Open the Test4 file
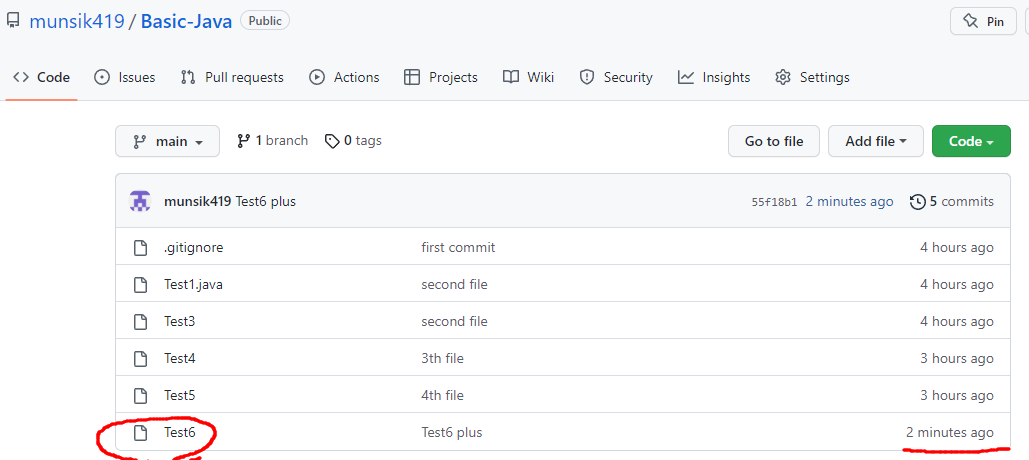Viewport: 1029px width, 460px height. coord(180,358)
